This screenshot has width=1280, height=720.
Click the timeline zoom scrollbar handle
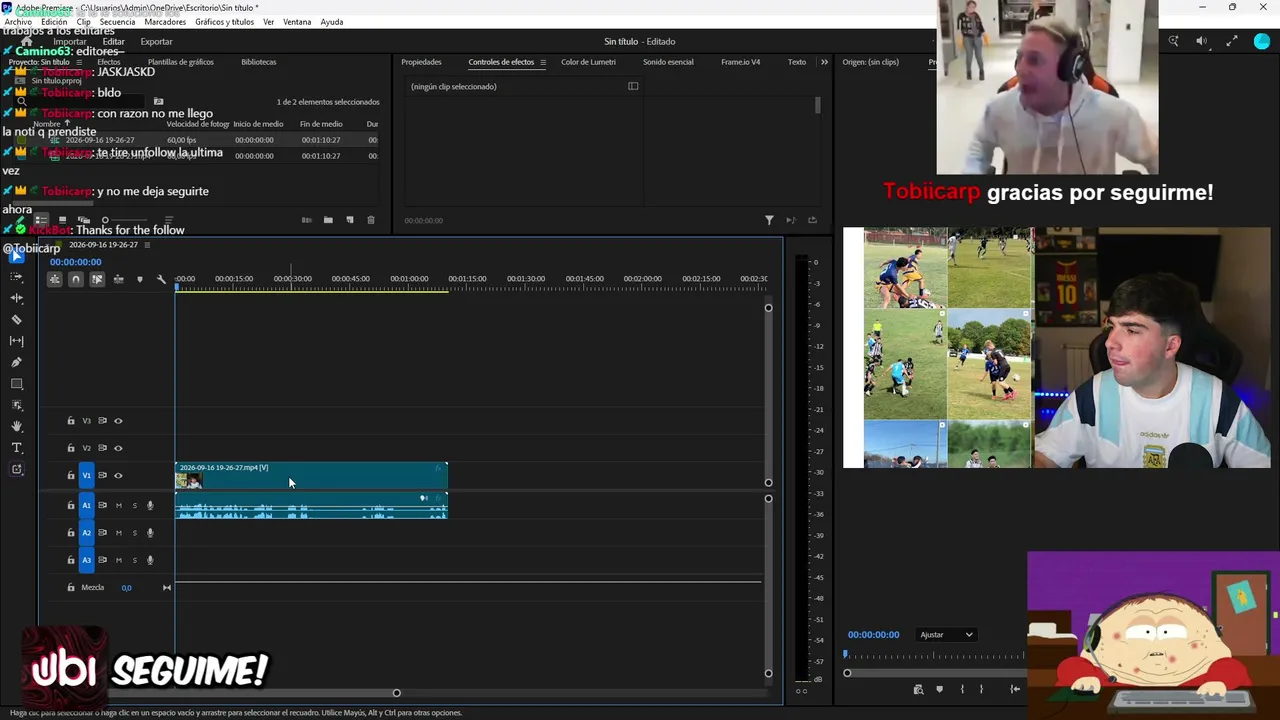(396, 693)
